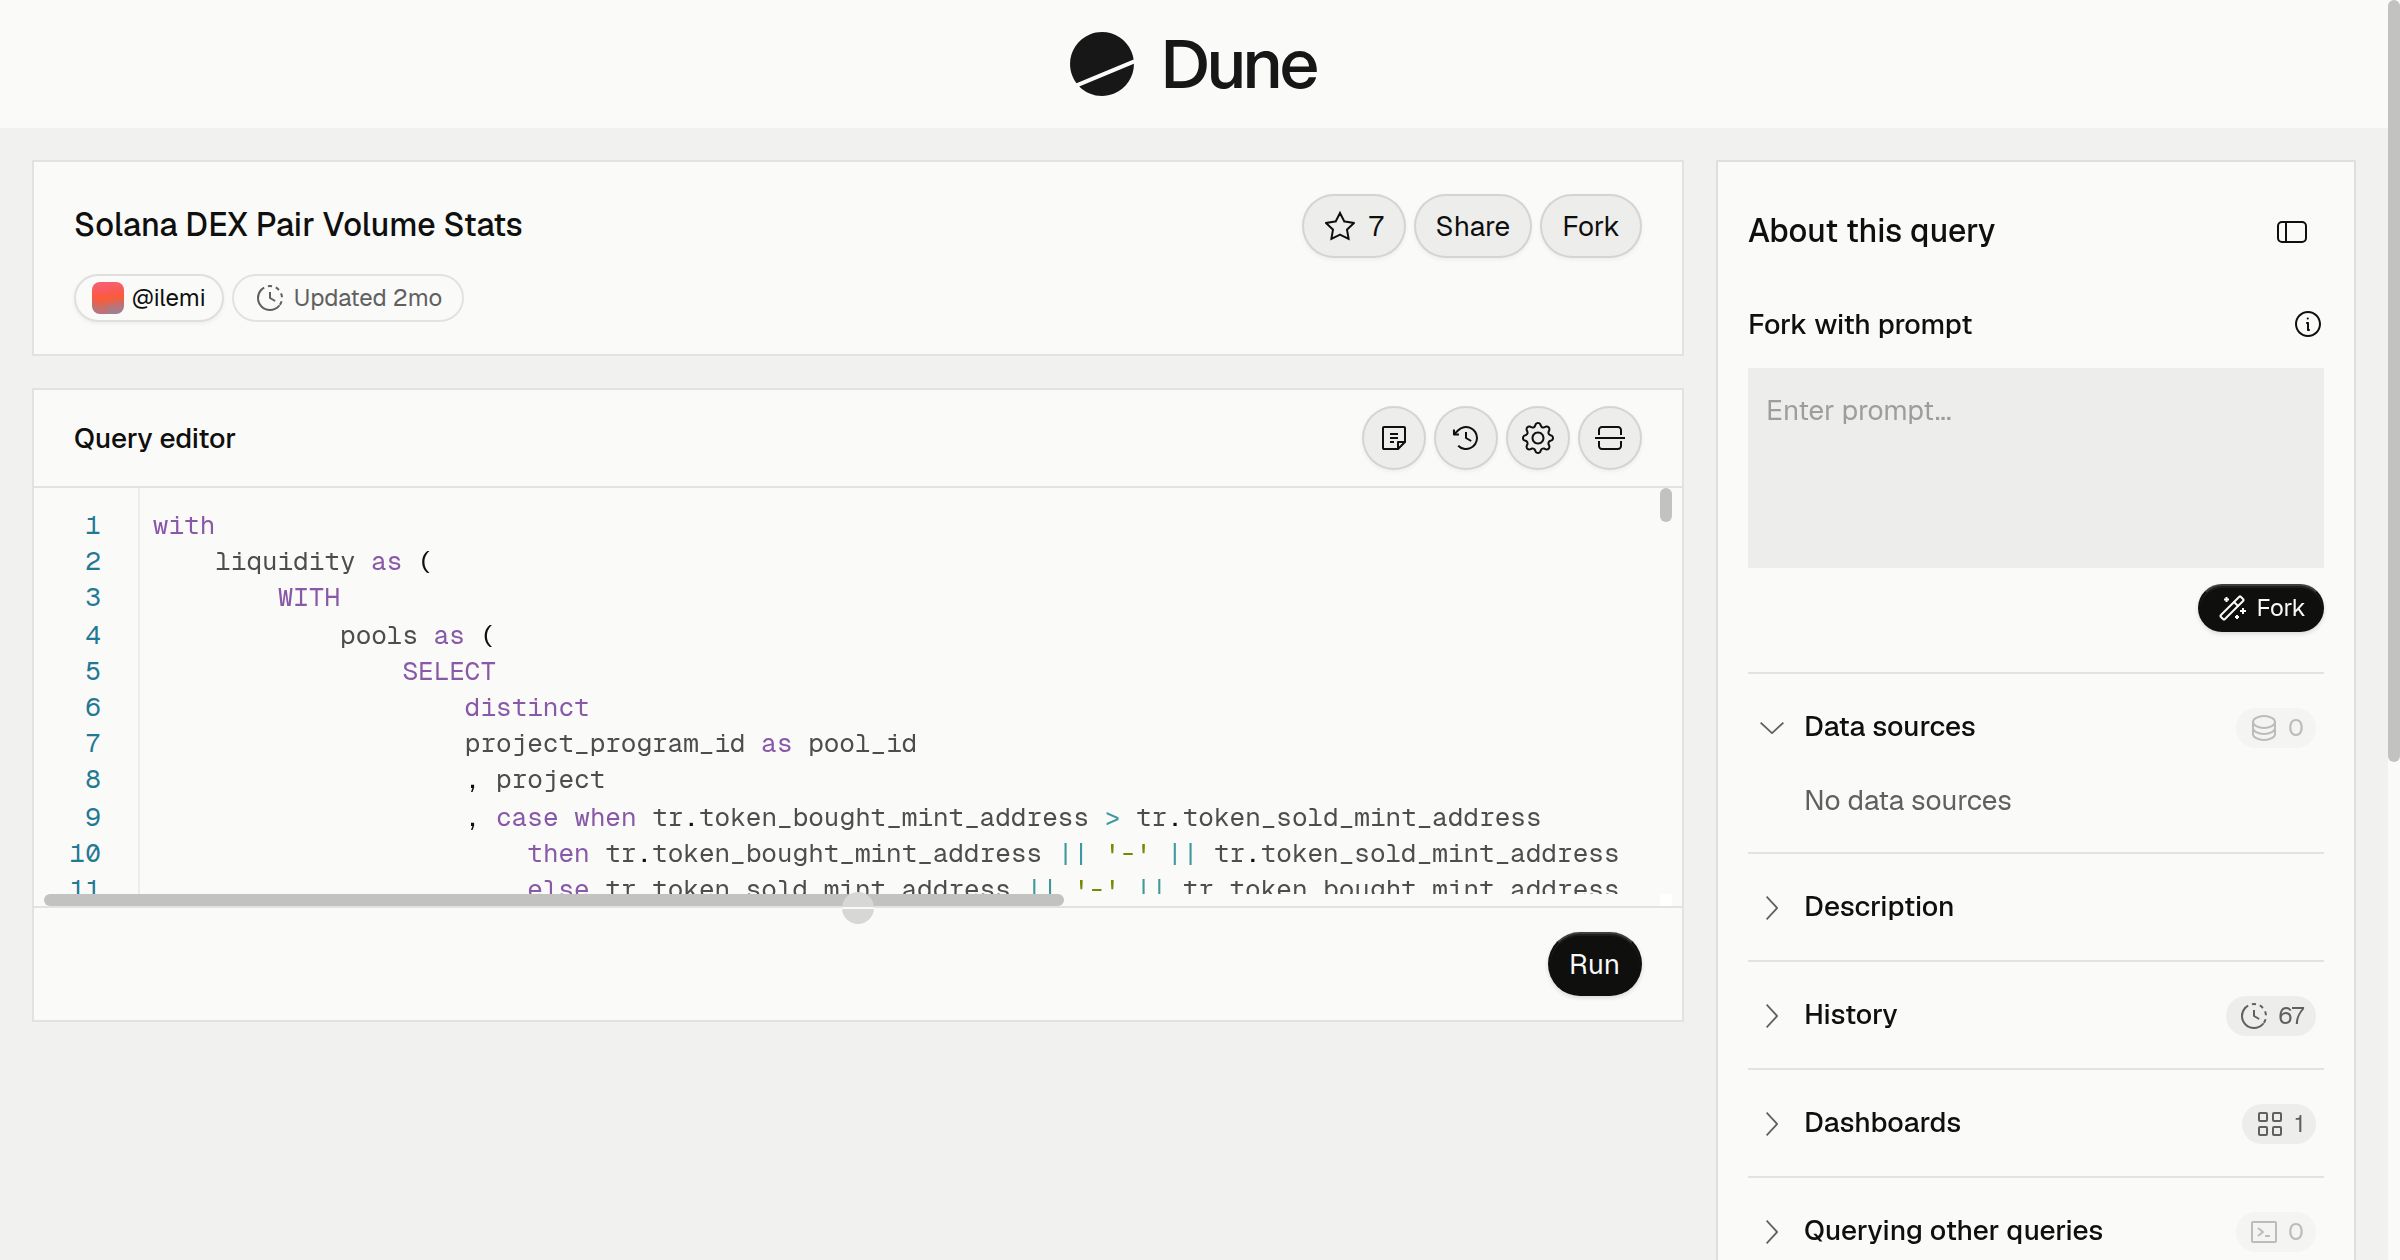
Task: Click code line 7 project_program_id
Action: [x=604, y=744]
